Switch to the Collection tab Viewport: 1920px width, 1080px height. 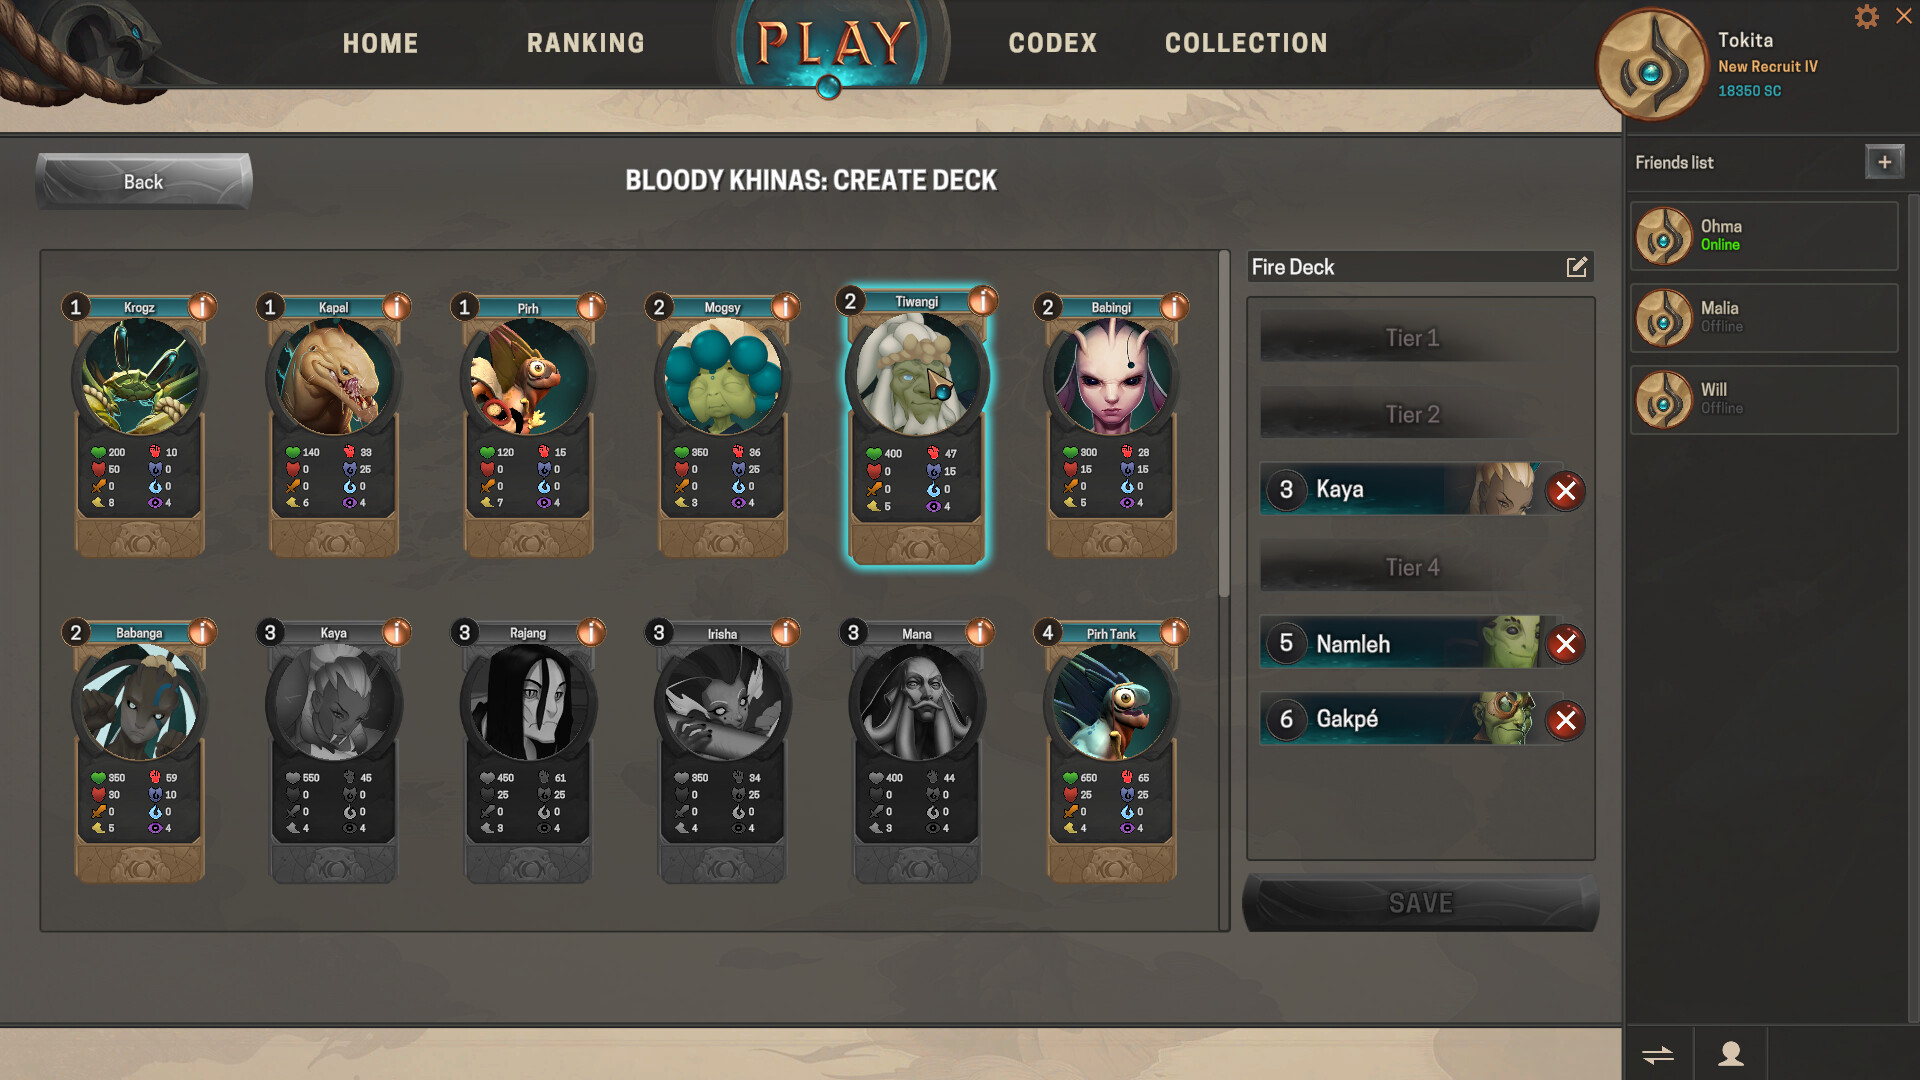[x=1246, y=43]
